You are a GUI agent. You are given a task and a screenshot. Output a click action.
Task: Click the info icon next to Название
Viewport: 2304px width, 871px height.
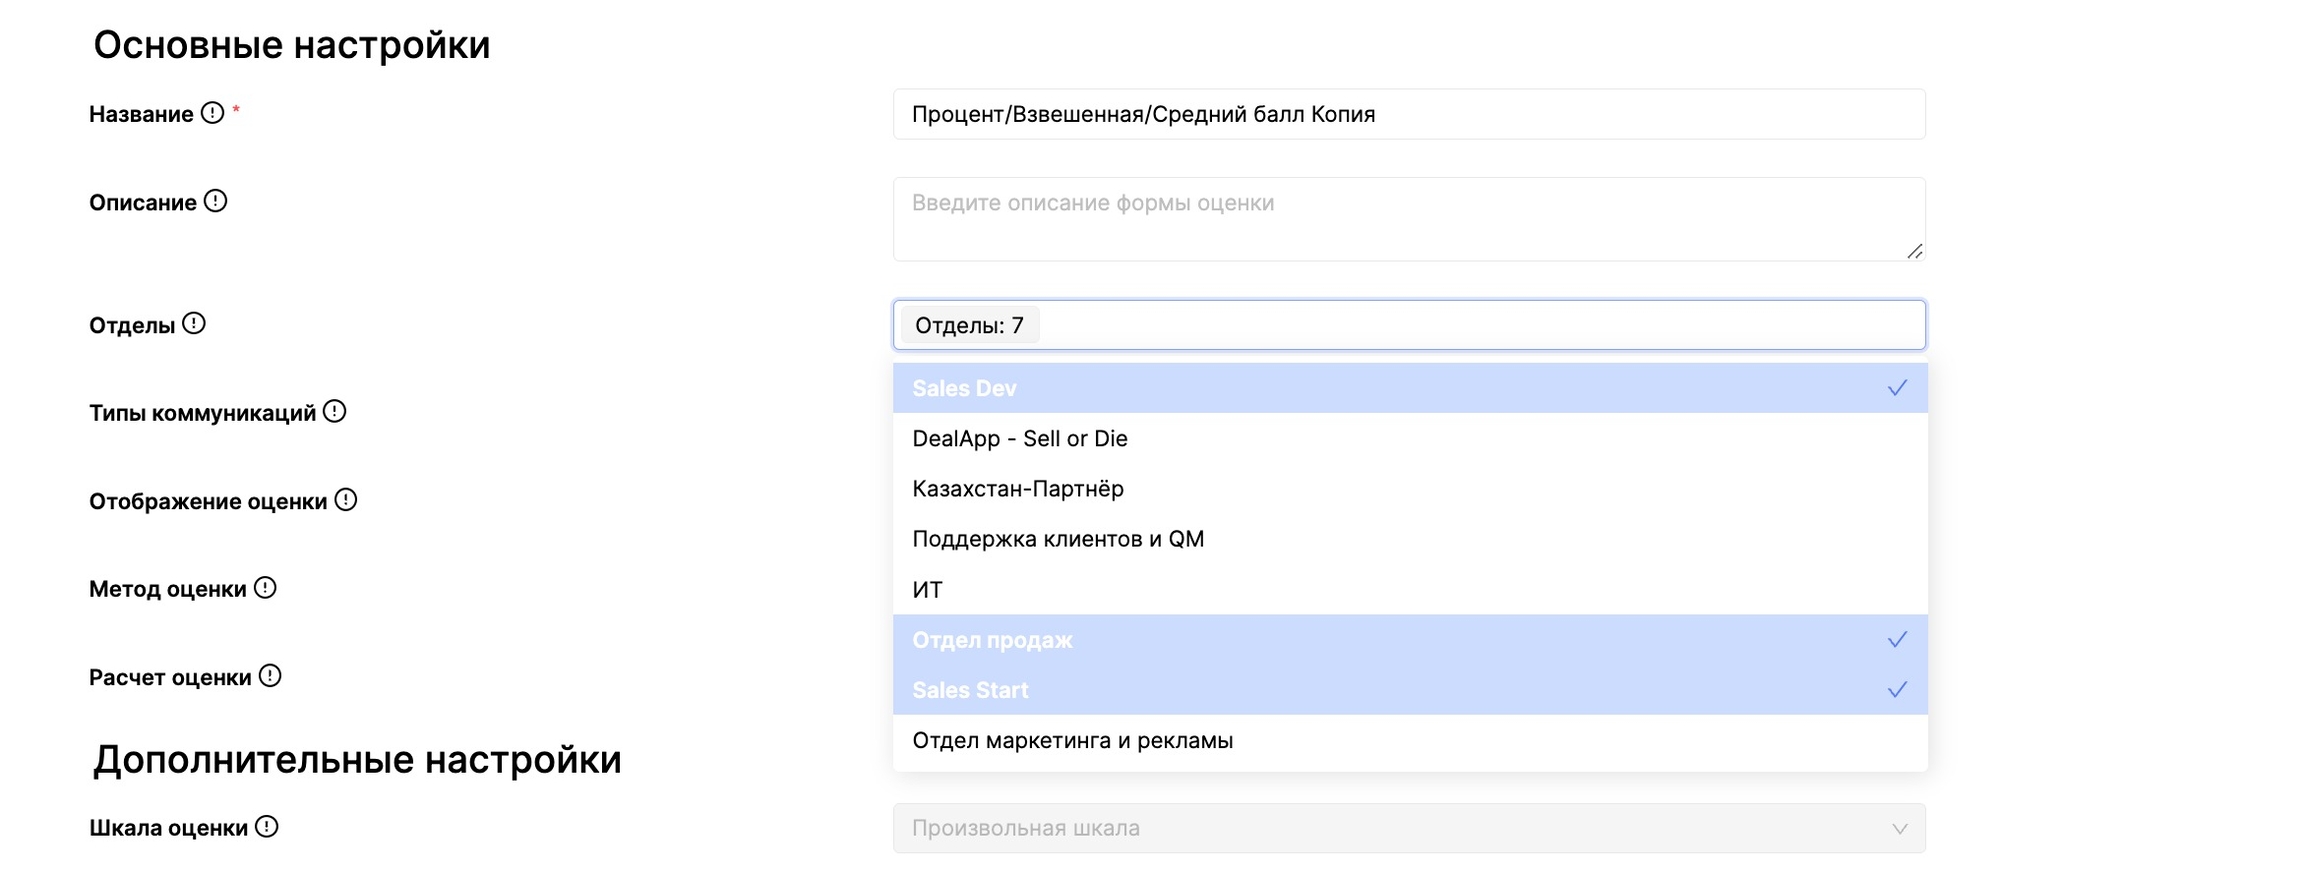click(x=212, y=113)
